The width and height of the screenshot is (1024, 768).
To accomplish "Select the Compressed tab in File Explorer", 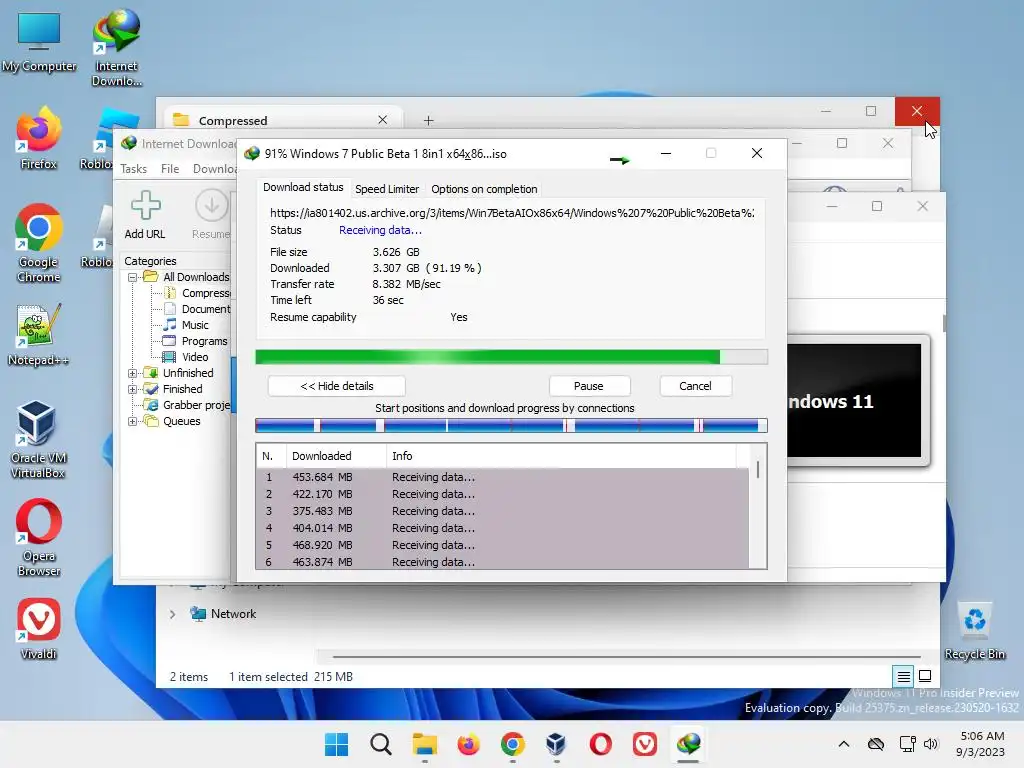I will 282,120.
